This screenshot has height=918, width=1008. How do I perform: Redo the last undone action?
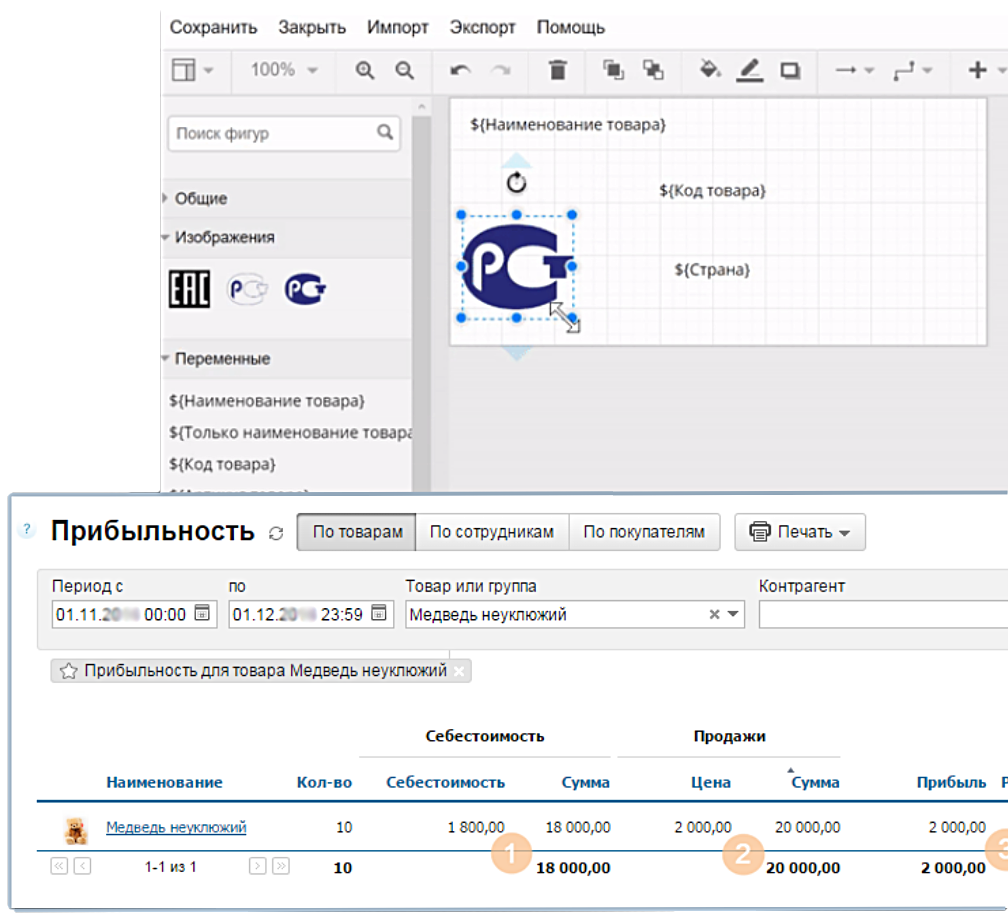coord(501,69)
